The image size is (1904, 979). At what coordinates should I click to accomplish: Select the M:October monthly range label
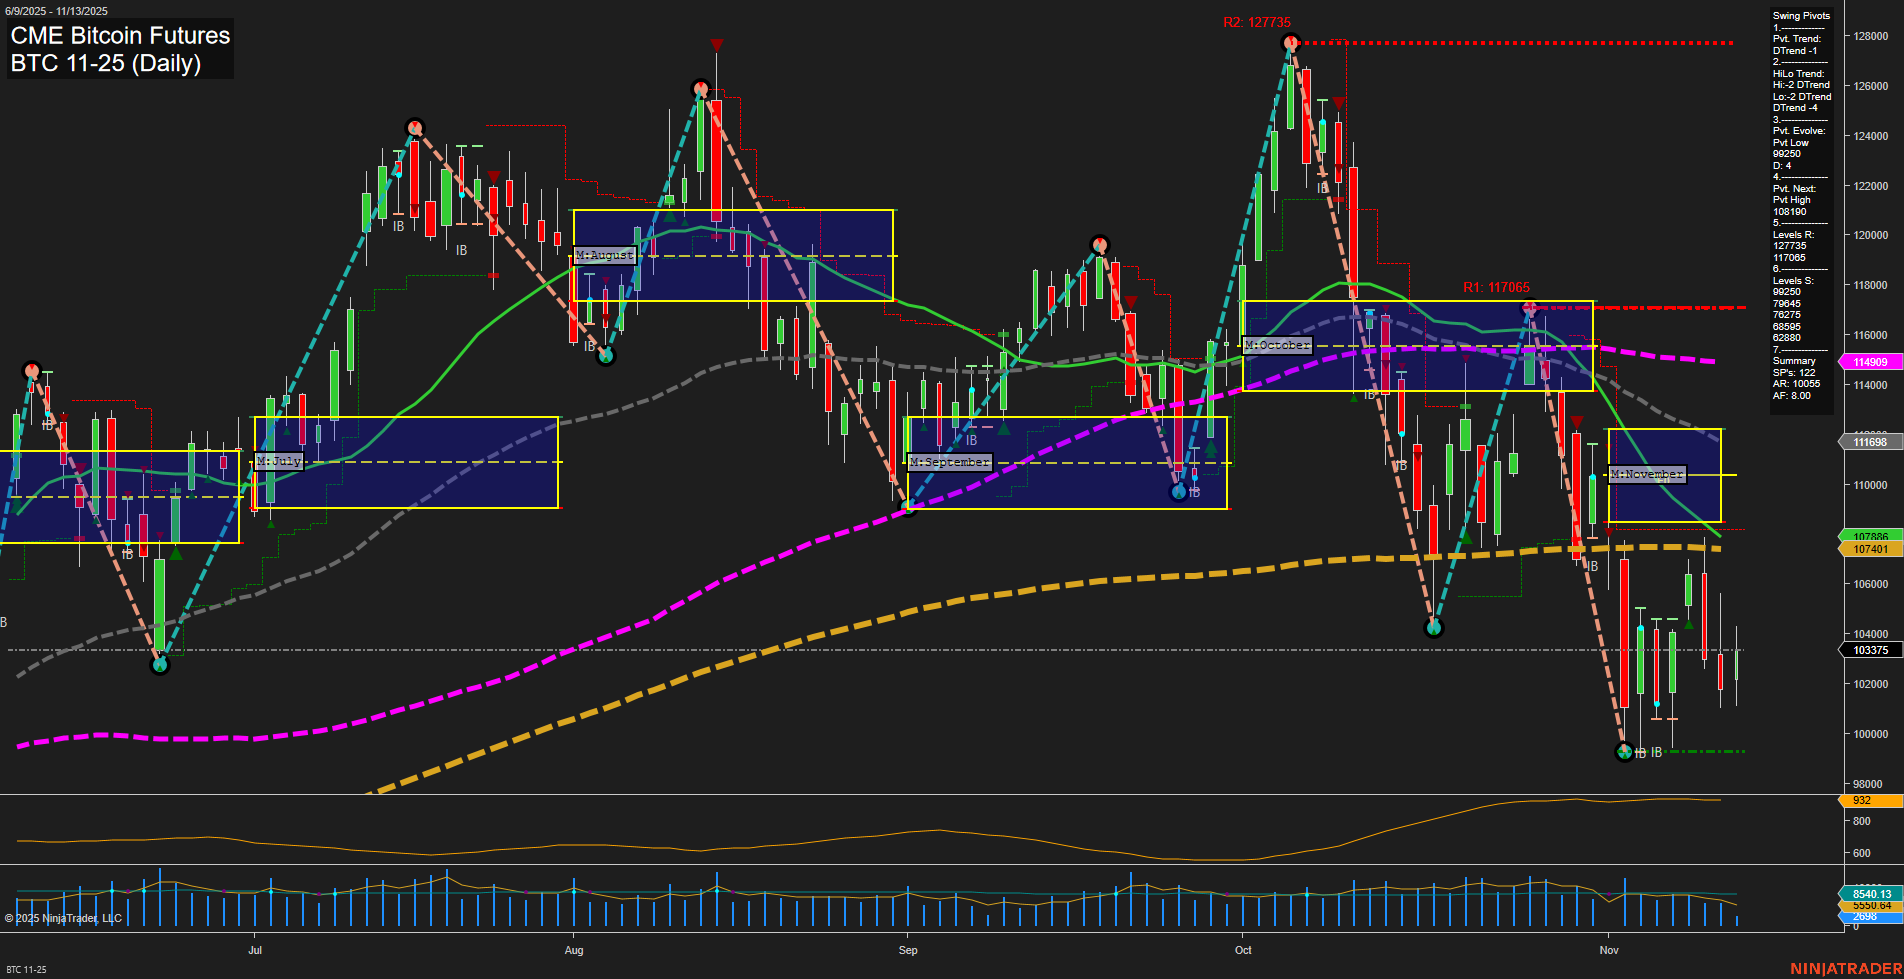(x=1277, y=345)
